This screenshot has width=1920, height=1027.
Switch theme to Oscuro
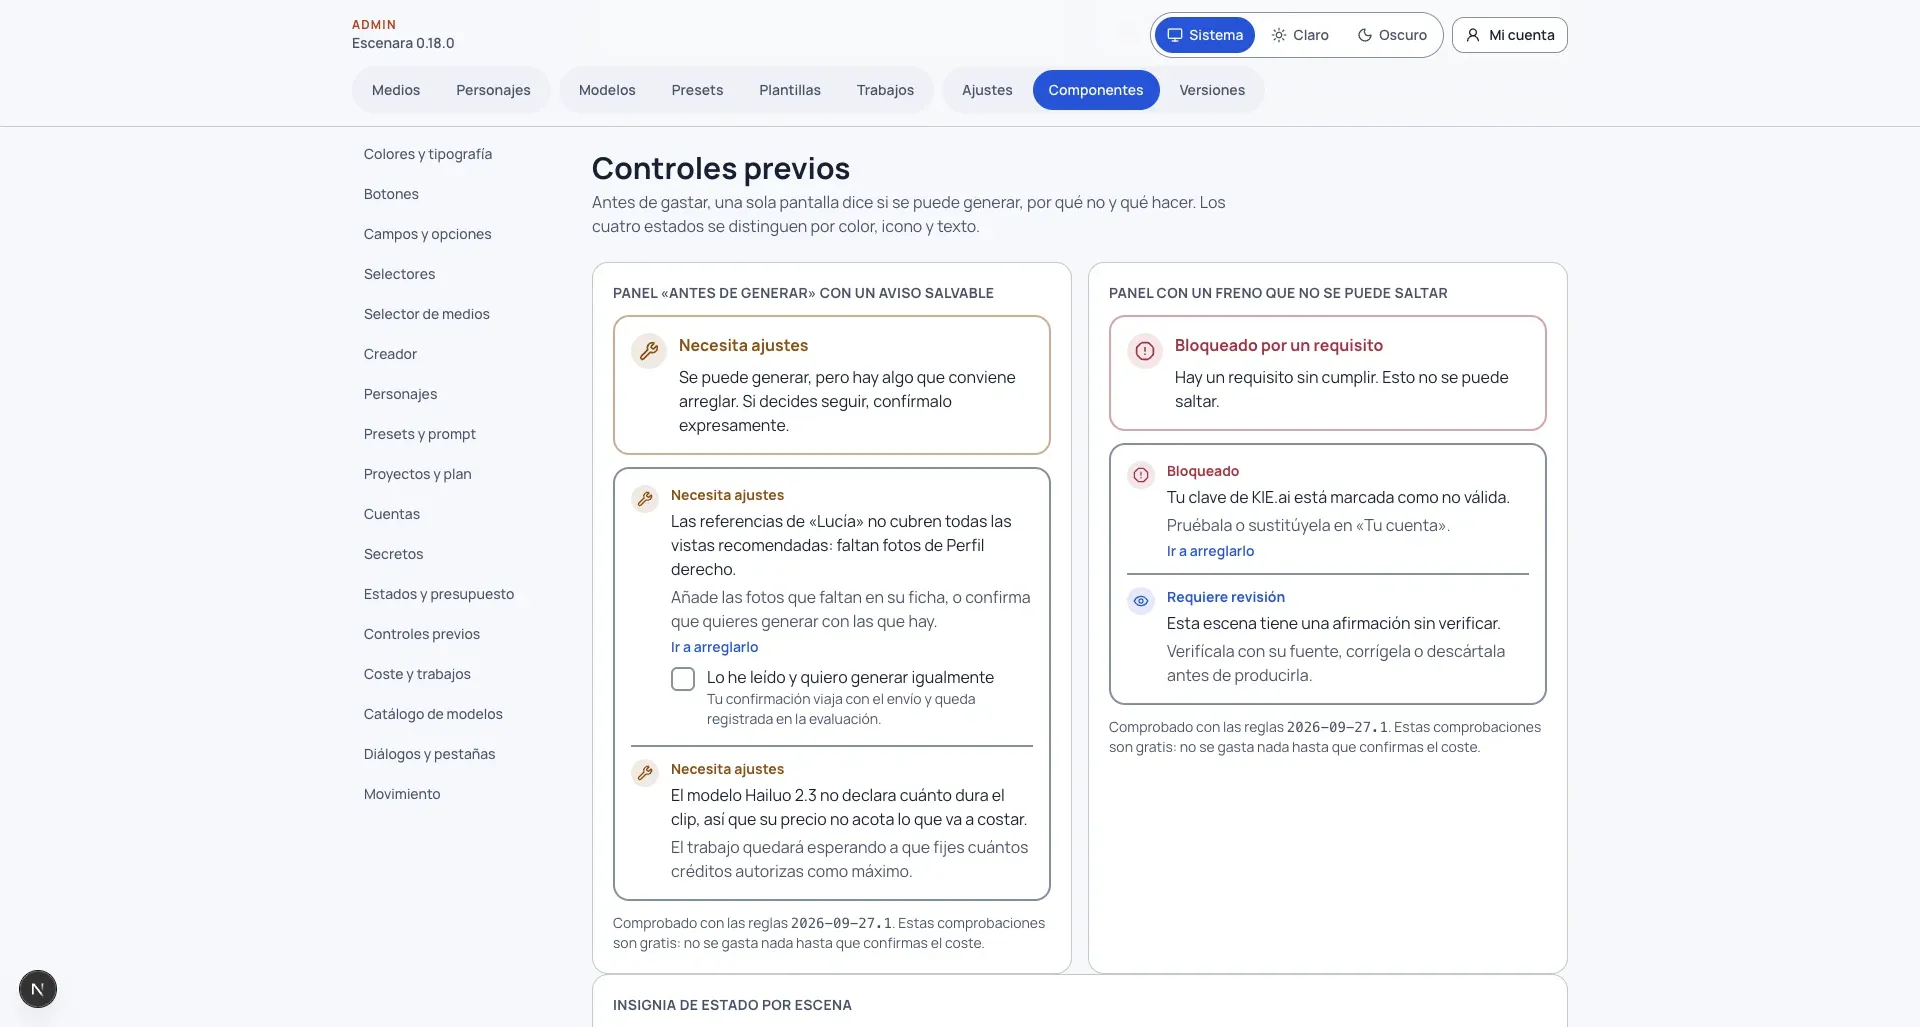coord(1392,35)
